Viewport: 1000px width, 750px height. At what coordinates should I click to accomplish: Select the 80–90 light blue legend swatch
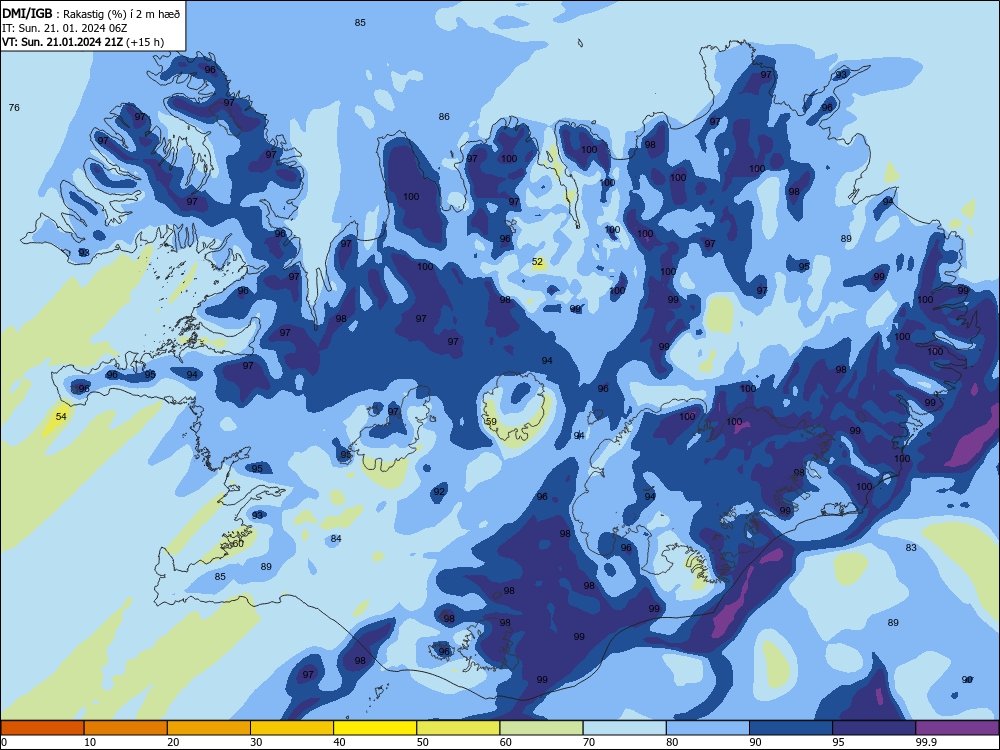(x=708, y=728)
